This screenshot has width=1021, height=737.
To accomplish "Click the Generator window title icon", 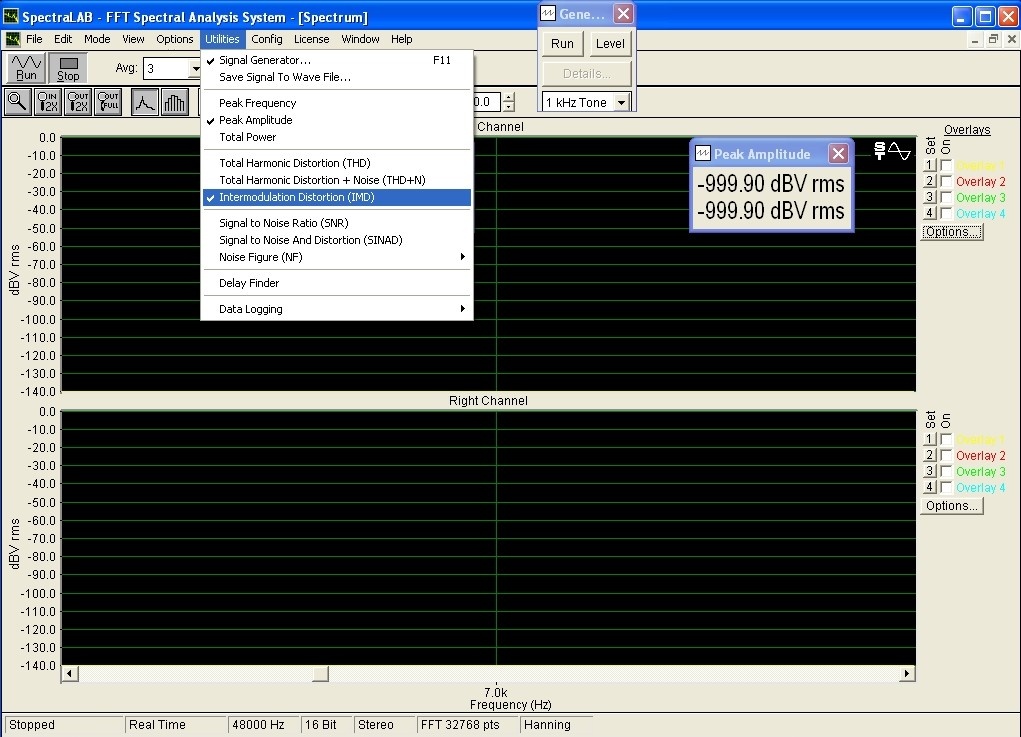I will pos(548,14).
